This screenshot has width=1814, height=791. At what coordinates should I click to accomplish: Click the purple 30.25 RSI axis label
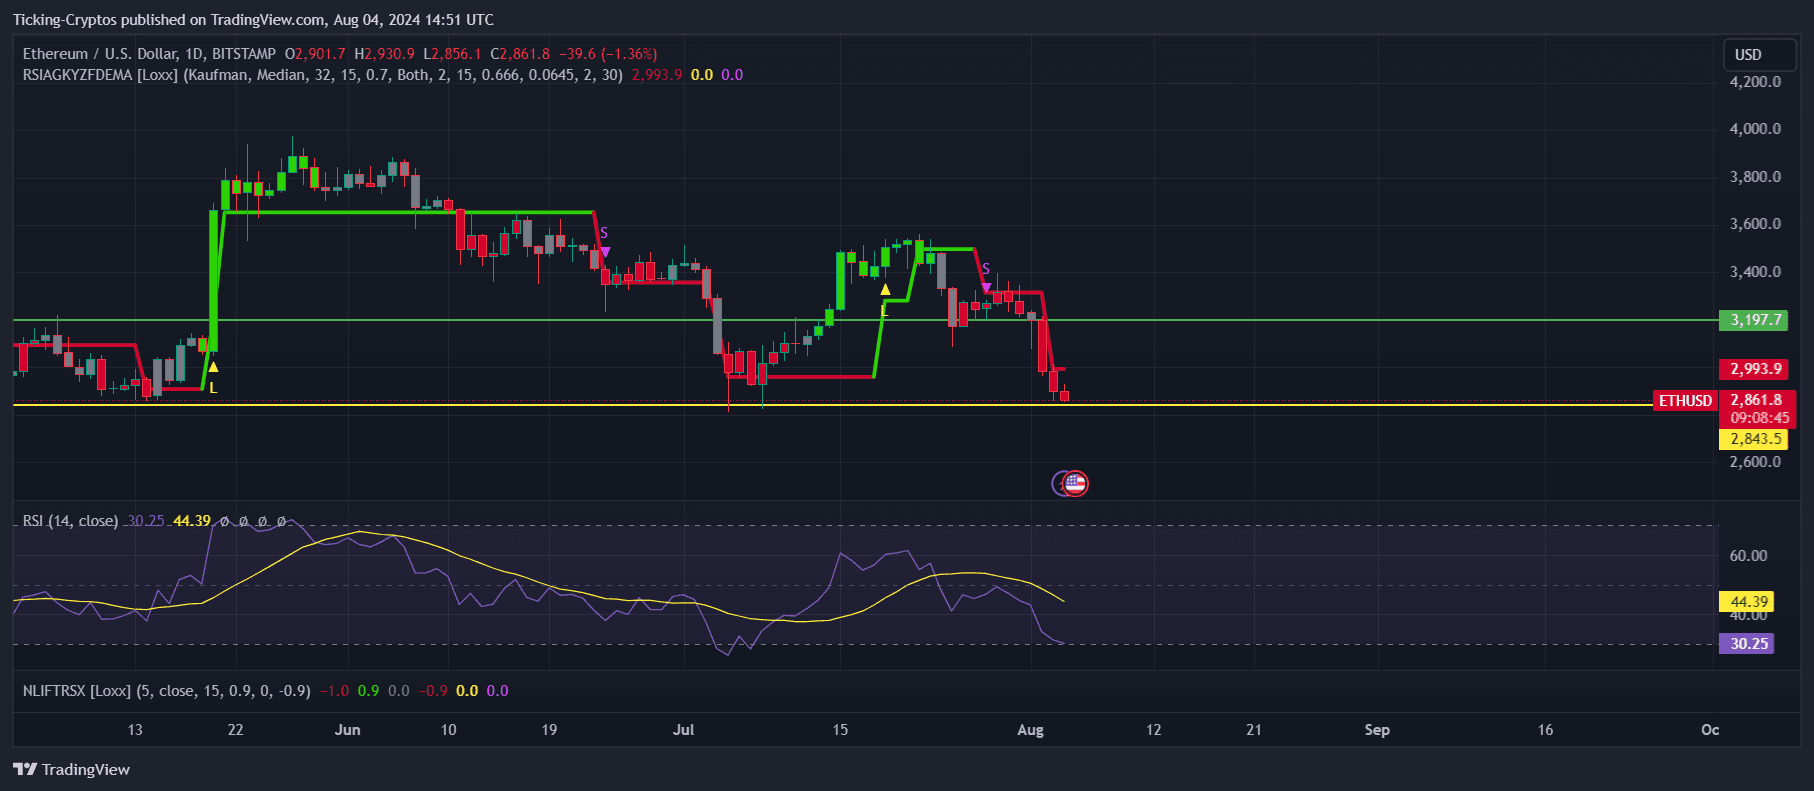[1749, 643]
